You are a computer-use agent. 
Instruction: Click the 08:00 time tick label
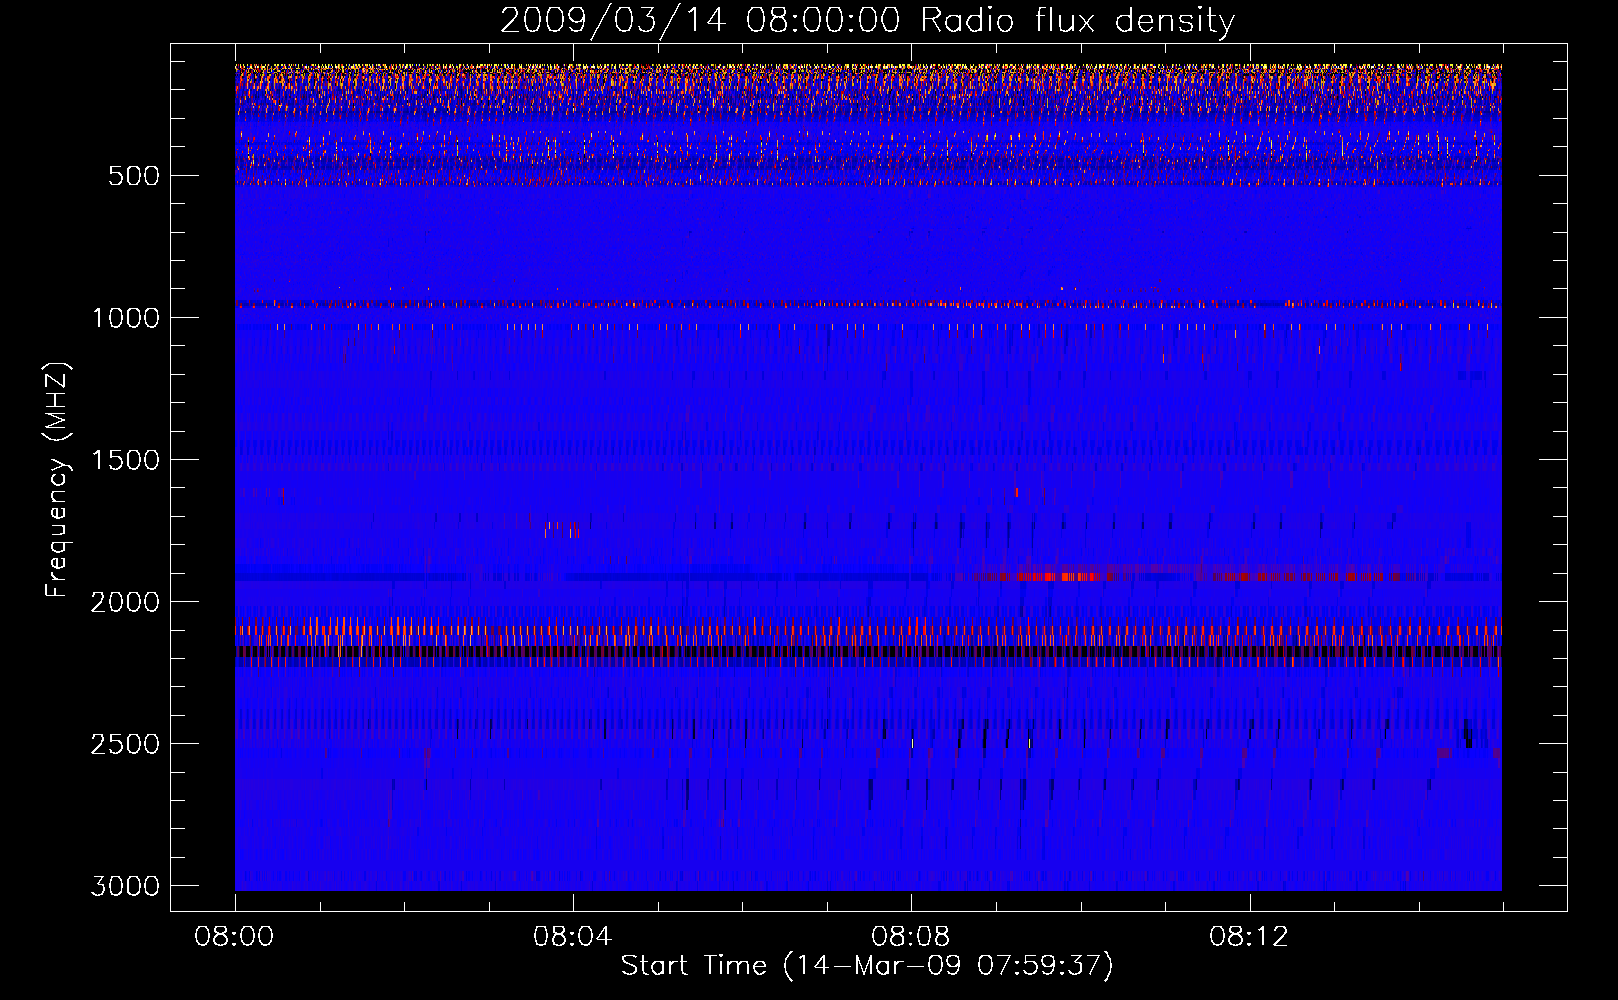235,937
